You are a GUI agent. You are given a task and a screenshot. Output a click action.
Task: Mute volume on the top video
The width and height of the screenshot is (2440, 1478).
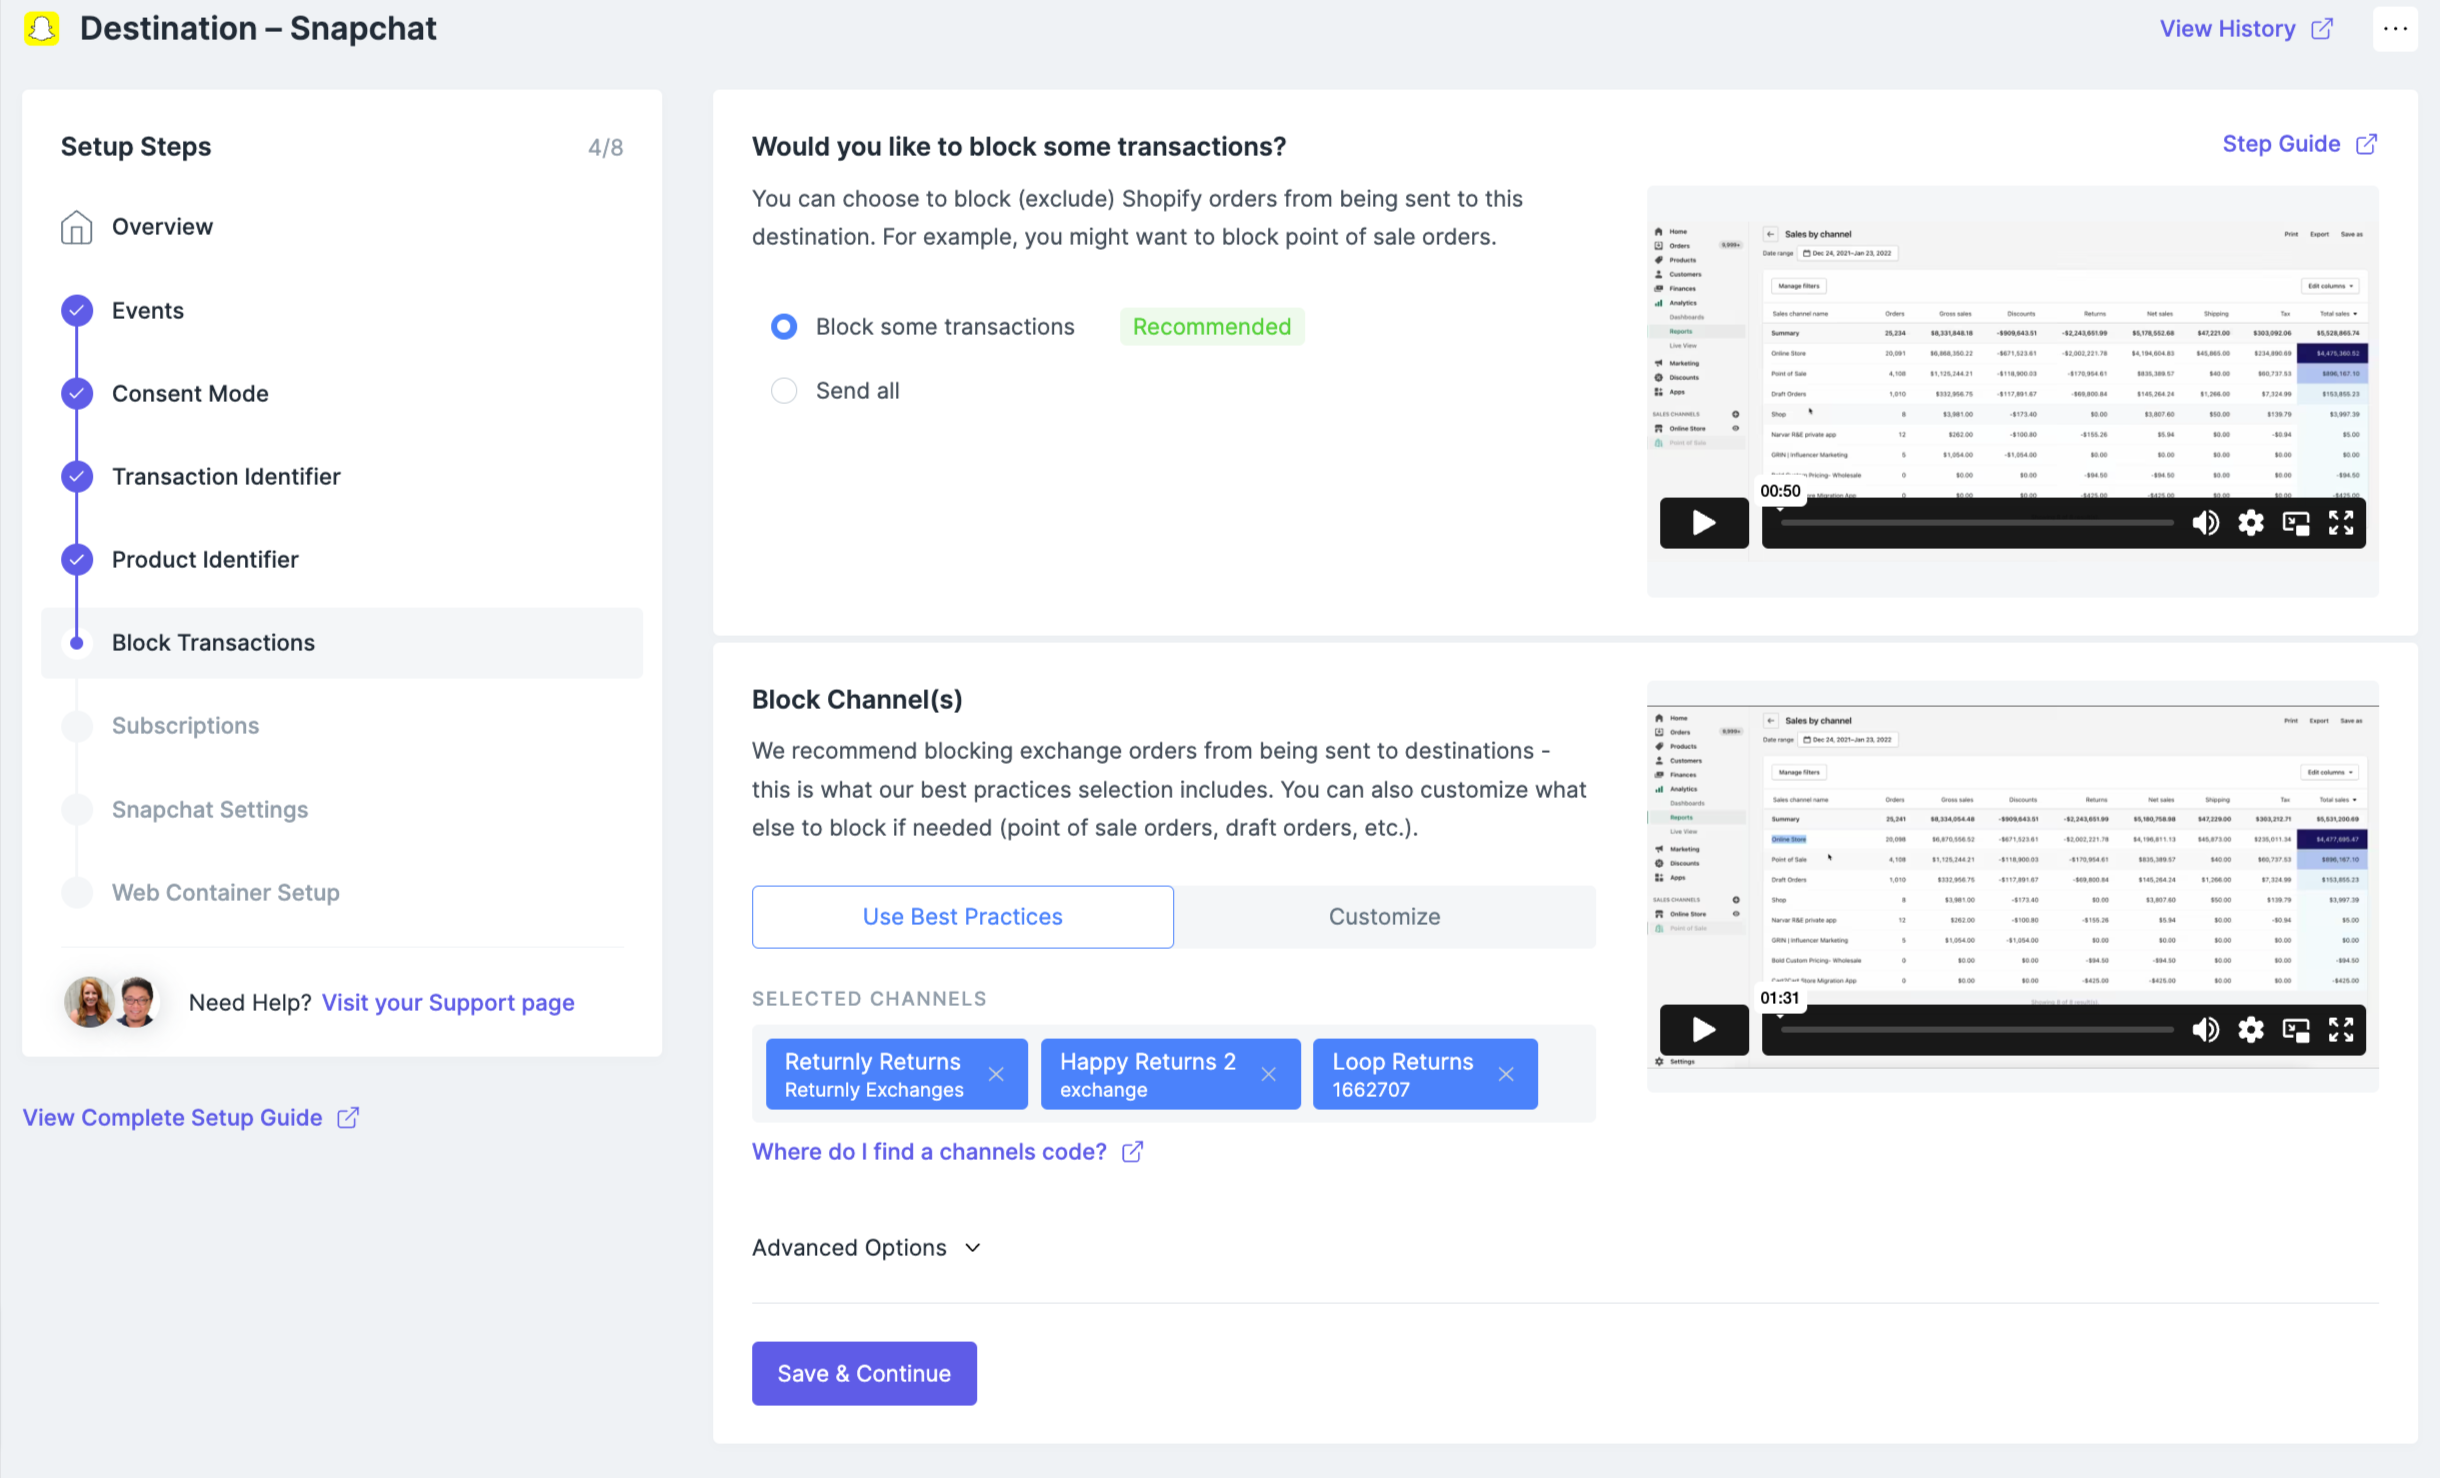2205,523
